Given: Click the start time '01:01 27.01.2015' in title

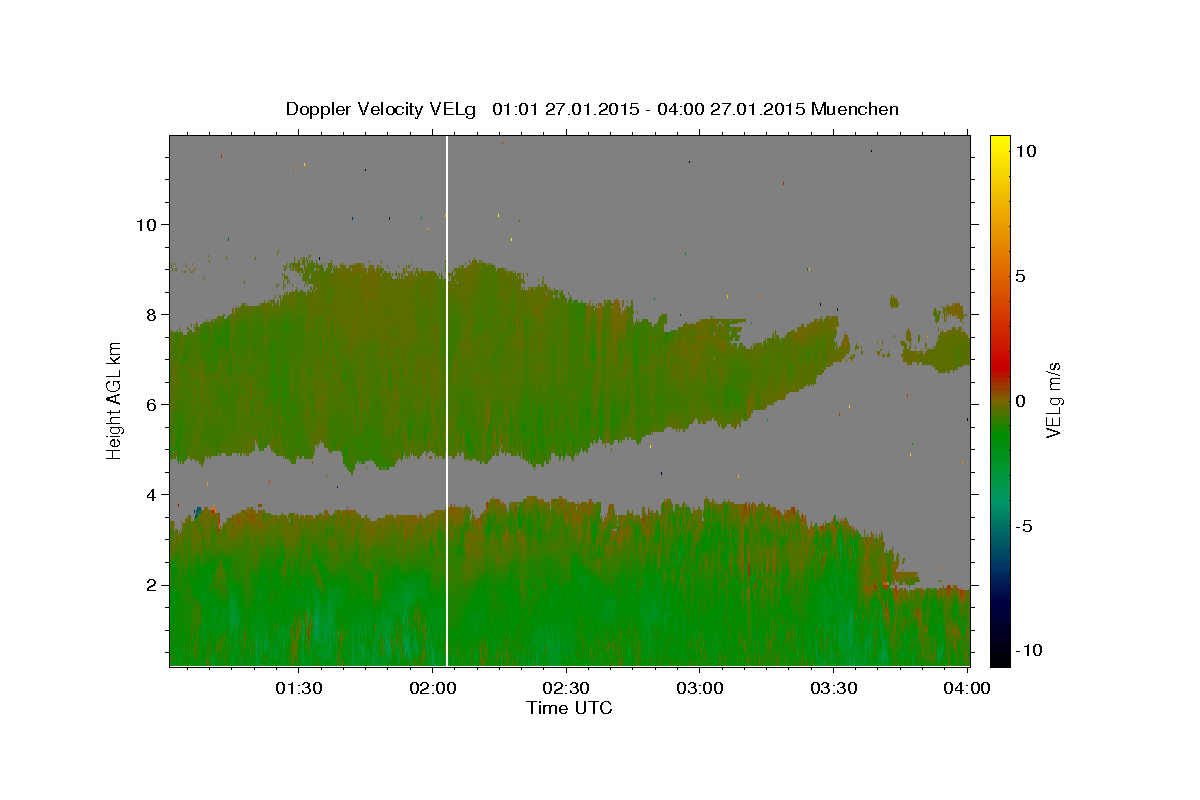Looking at the screenshot, I should click(565, 109).
